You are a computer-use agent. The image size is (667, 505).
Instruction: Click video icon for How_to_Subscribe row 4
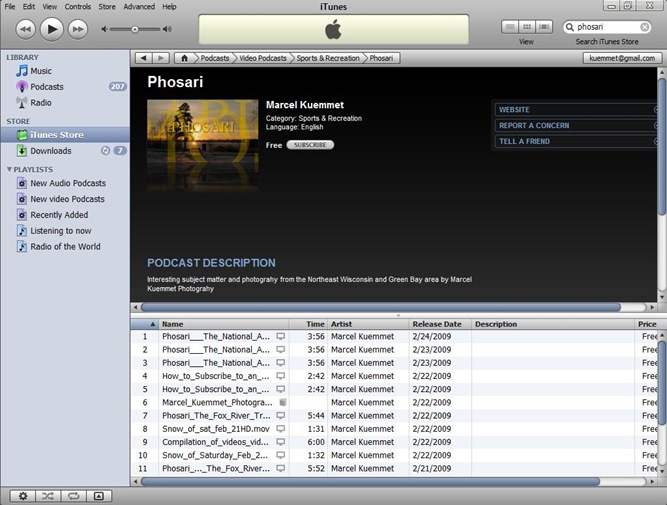pyautogui.click(x=281, y=376)
